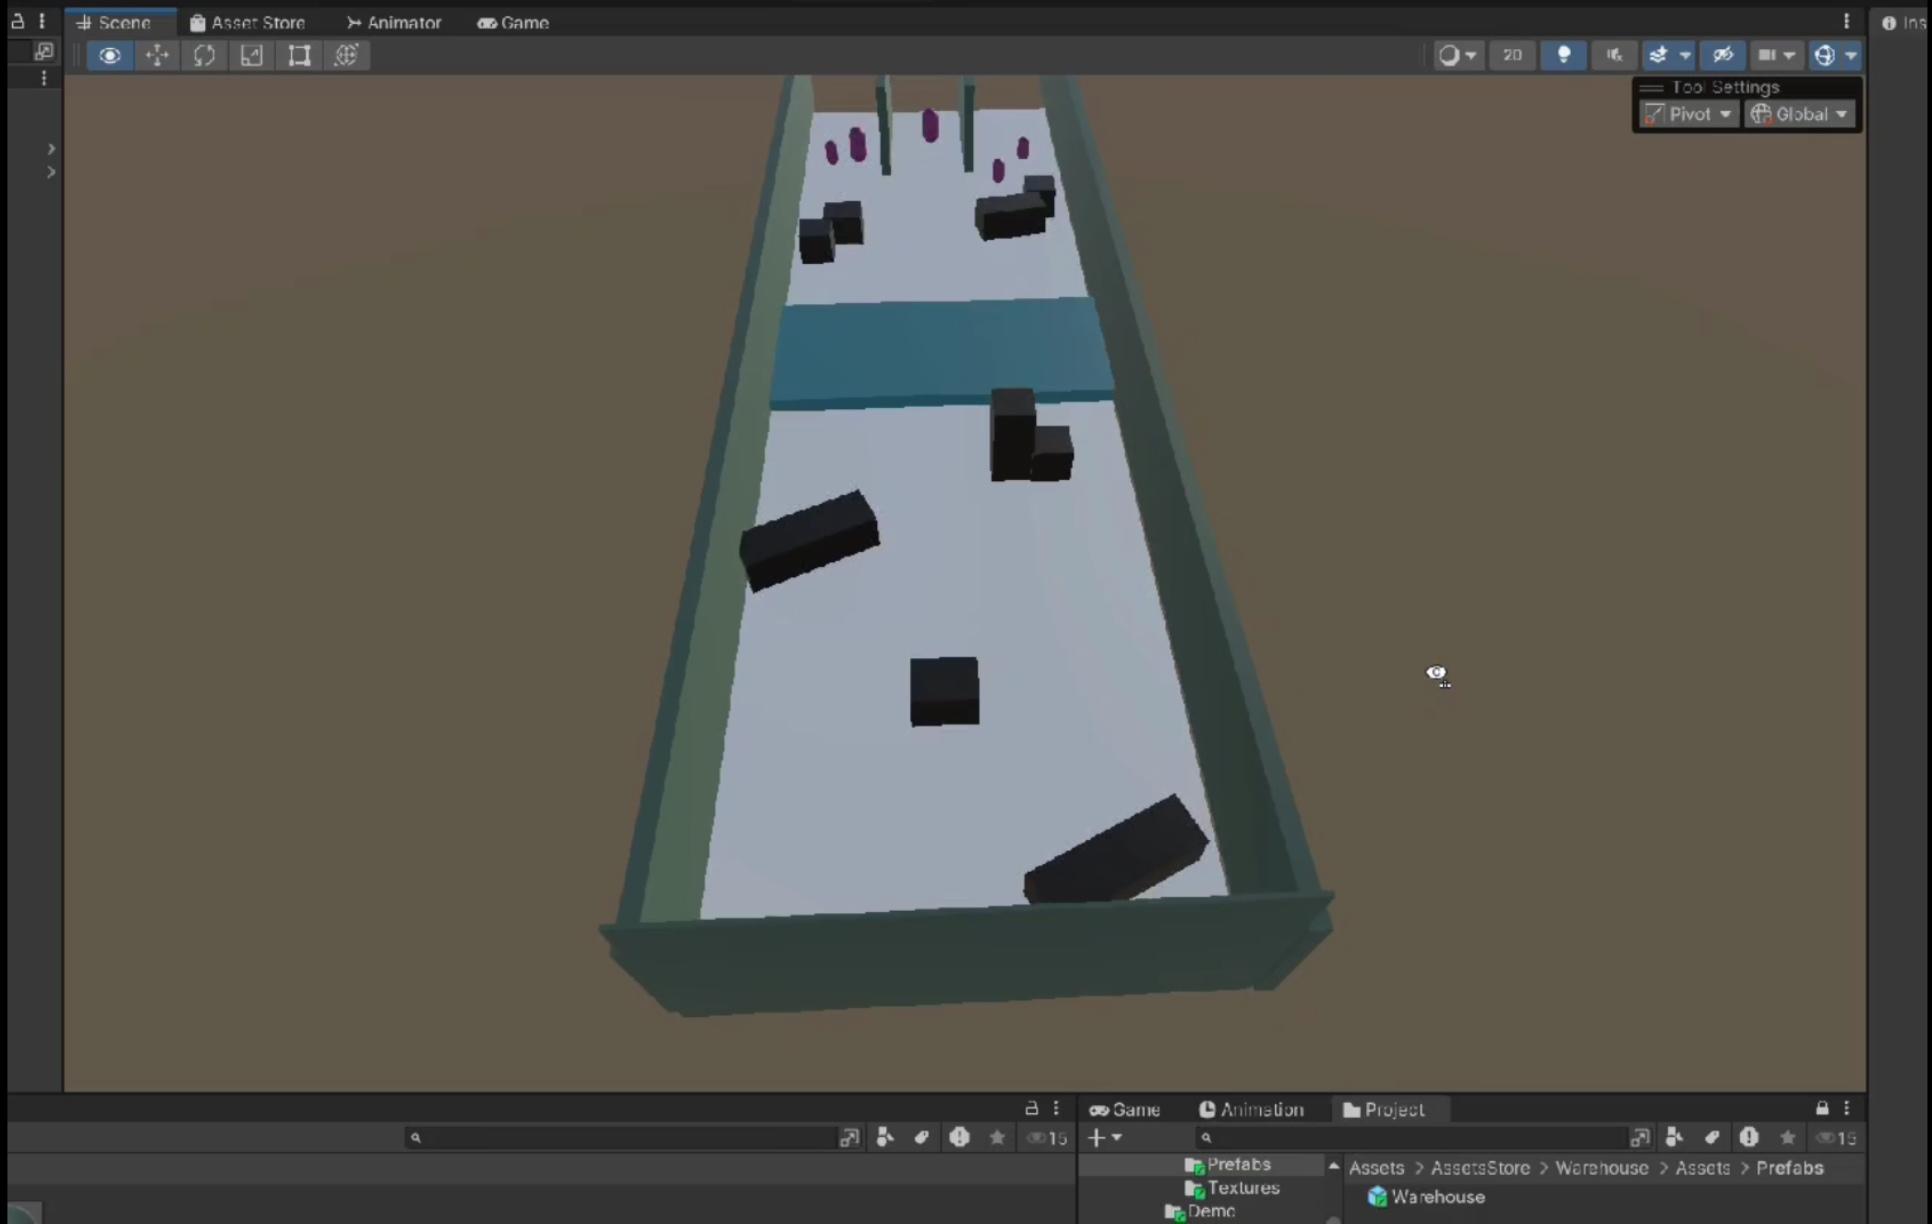Select the combined Transform tool
Screen dimensions: 1932x1224
[x=346, y=55]
